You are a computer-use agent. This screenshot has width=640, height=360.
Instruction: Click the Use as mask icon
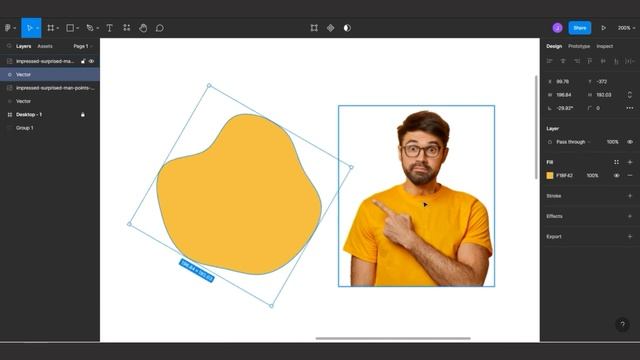pyautogui.click(x=347, y=28)
